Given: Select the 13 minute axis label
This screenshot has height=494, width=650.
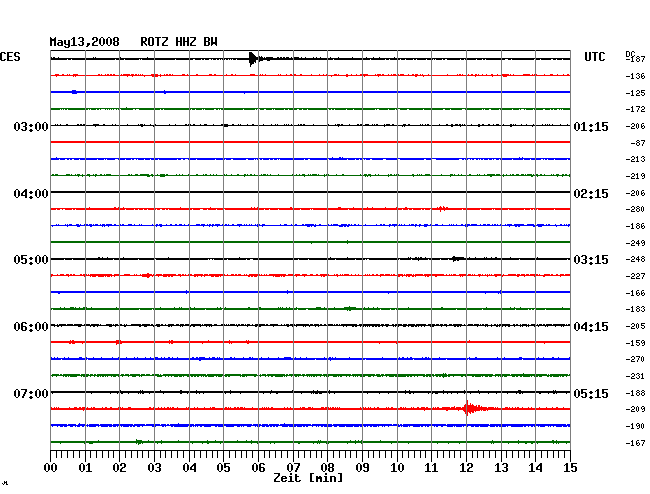Looking at the screenshot, I should coord(501,468).
